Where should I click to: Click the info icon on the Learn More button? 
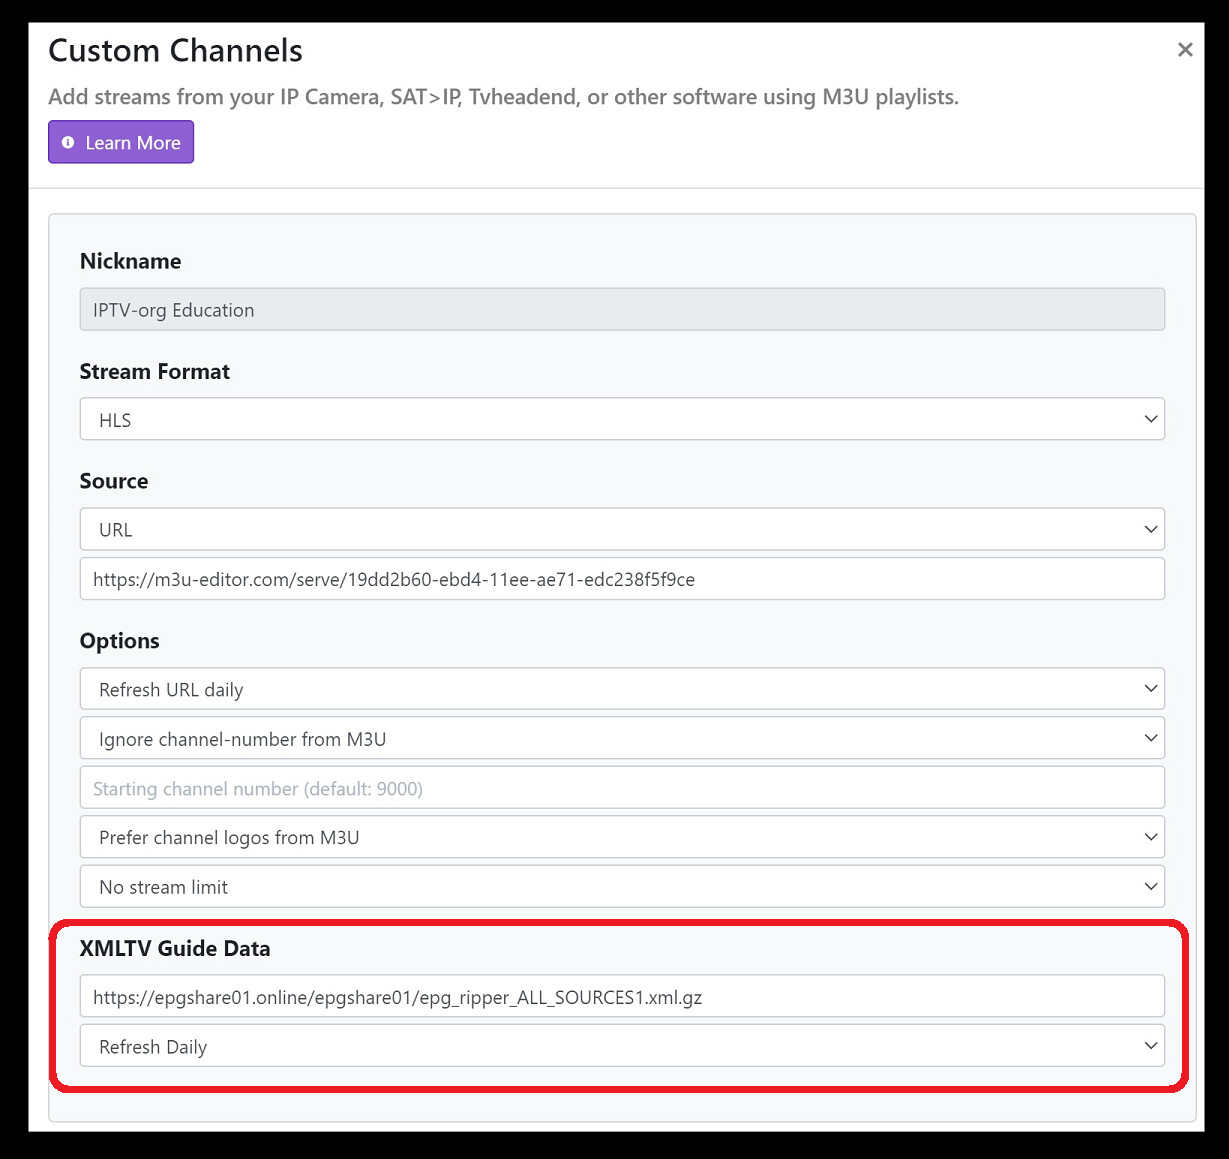67,142
